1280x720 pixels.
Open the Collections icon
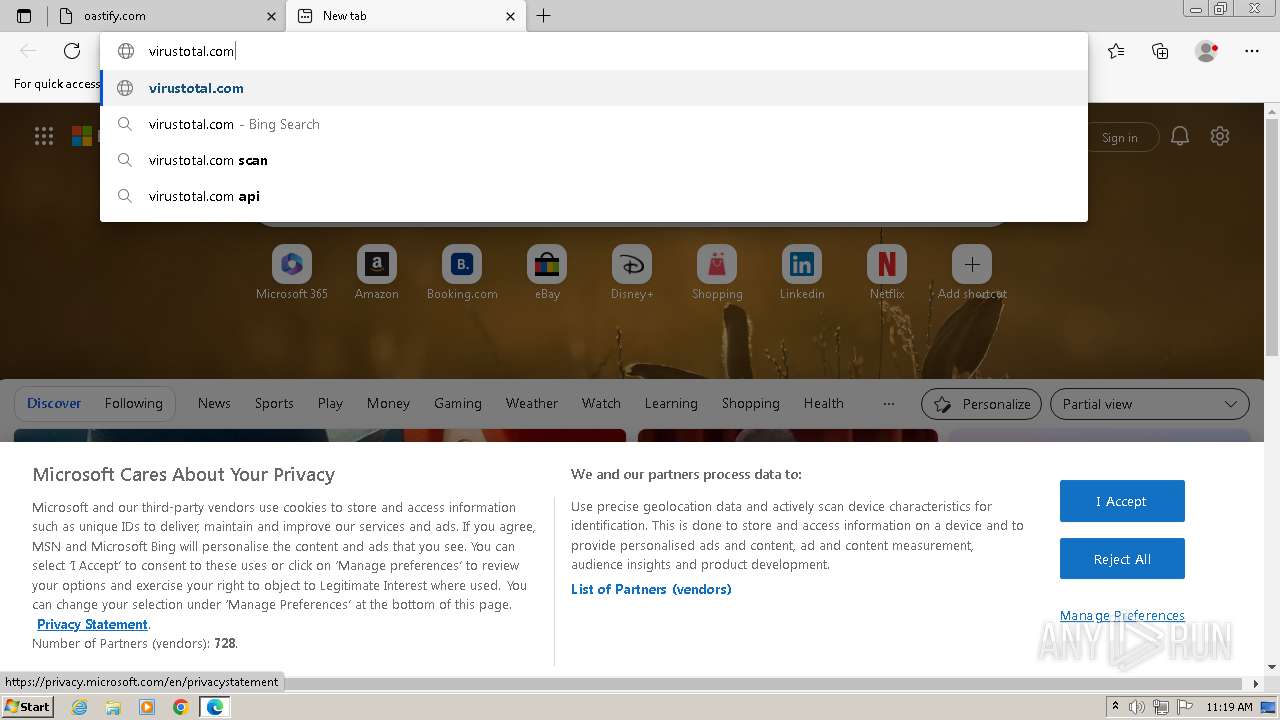(x=1160, y=51)
